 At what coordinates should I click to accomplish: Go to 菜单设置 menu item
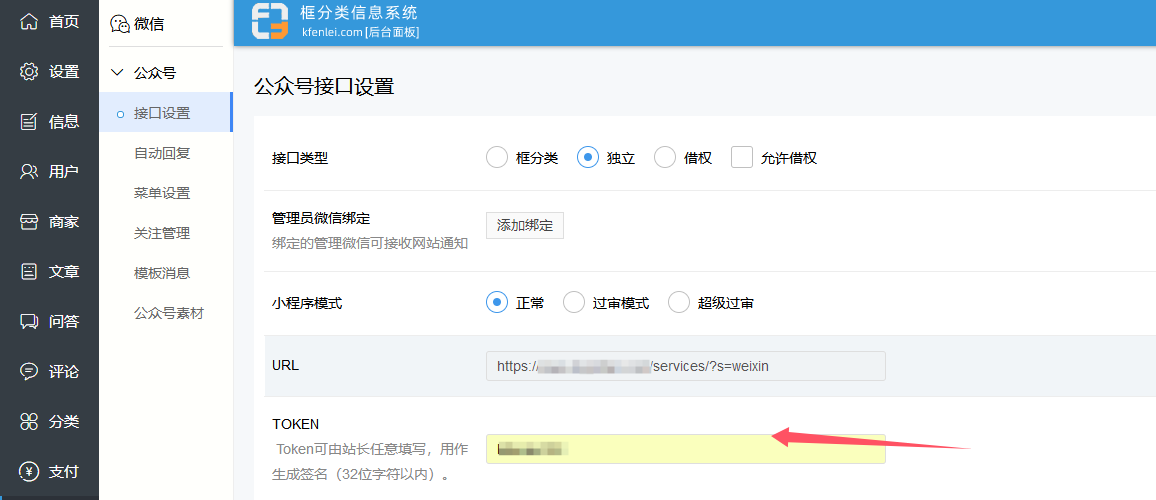162,193
